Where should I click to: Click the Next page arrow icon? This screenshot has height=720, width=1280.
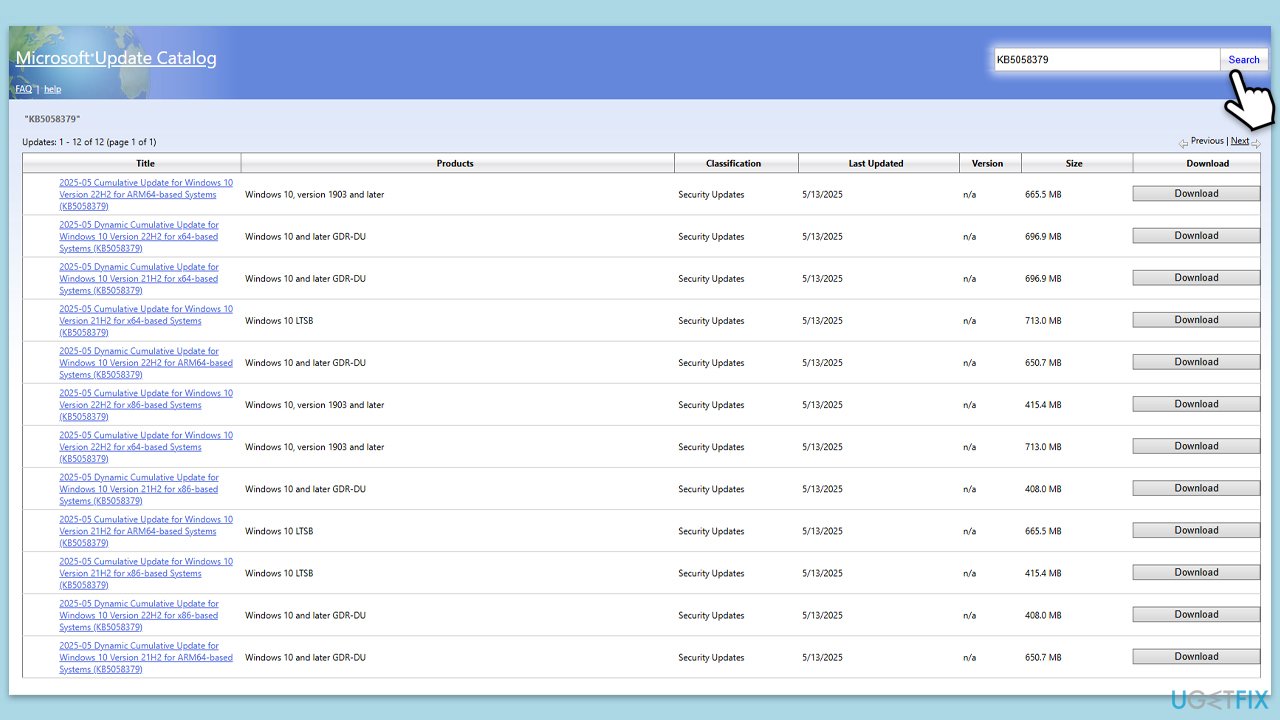tap(1256, 143)
